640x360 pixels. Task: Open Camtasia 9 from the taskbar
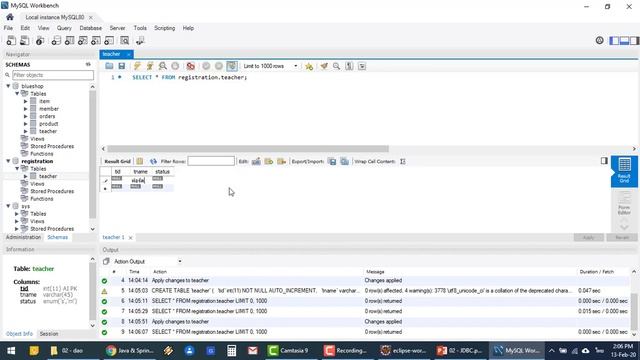289,351
